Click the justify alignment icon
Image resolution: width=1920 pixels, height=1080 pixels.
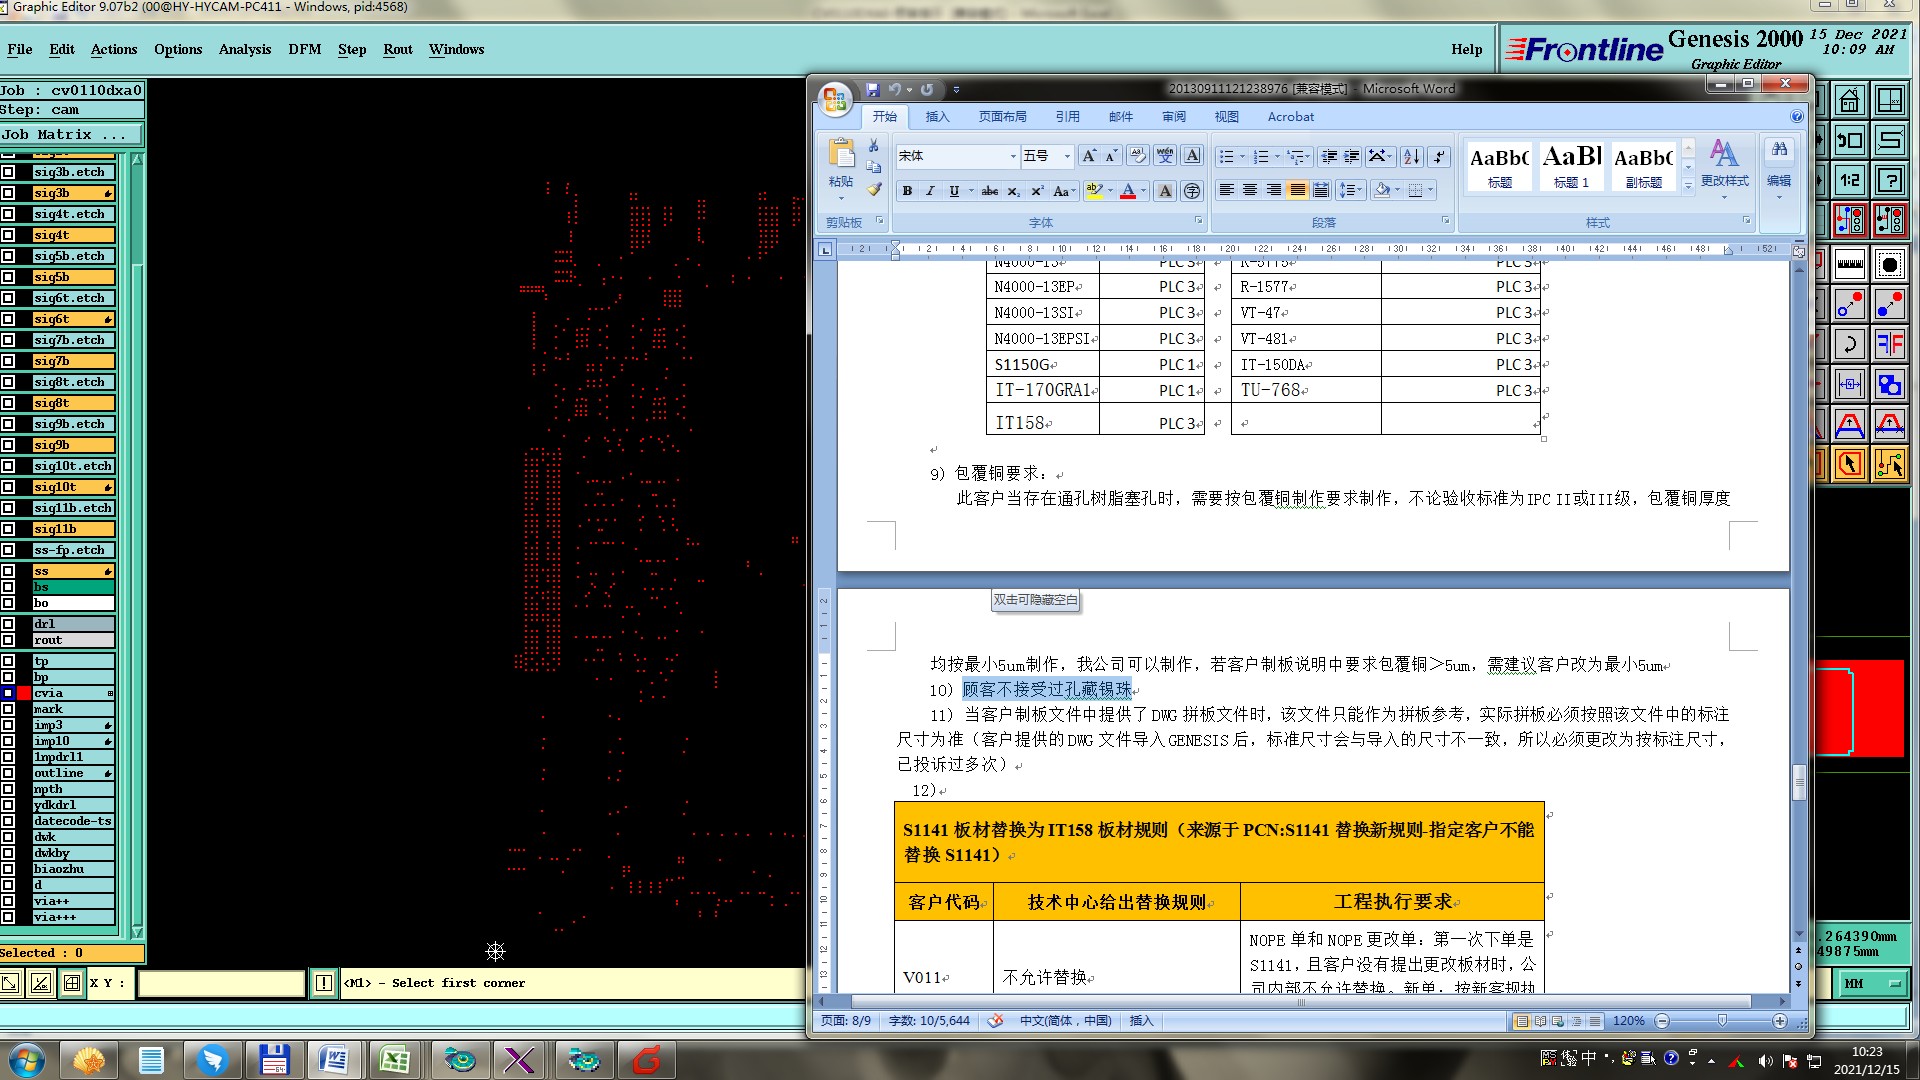point(1297,190)
